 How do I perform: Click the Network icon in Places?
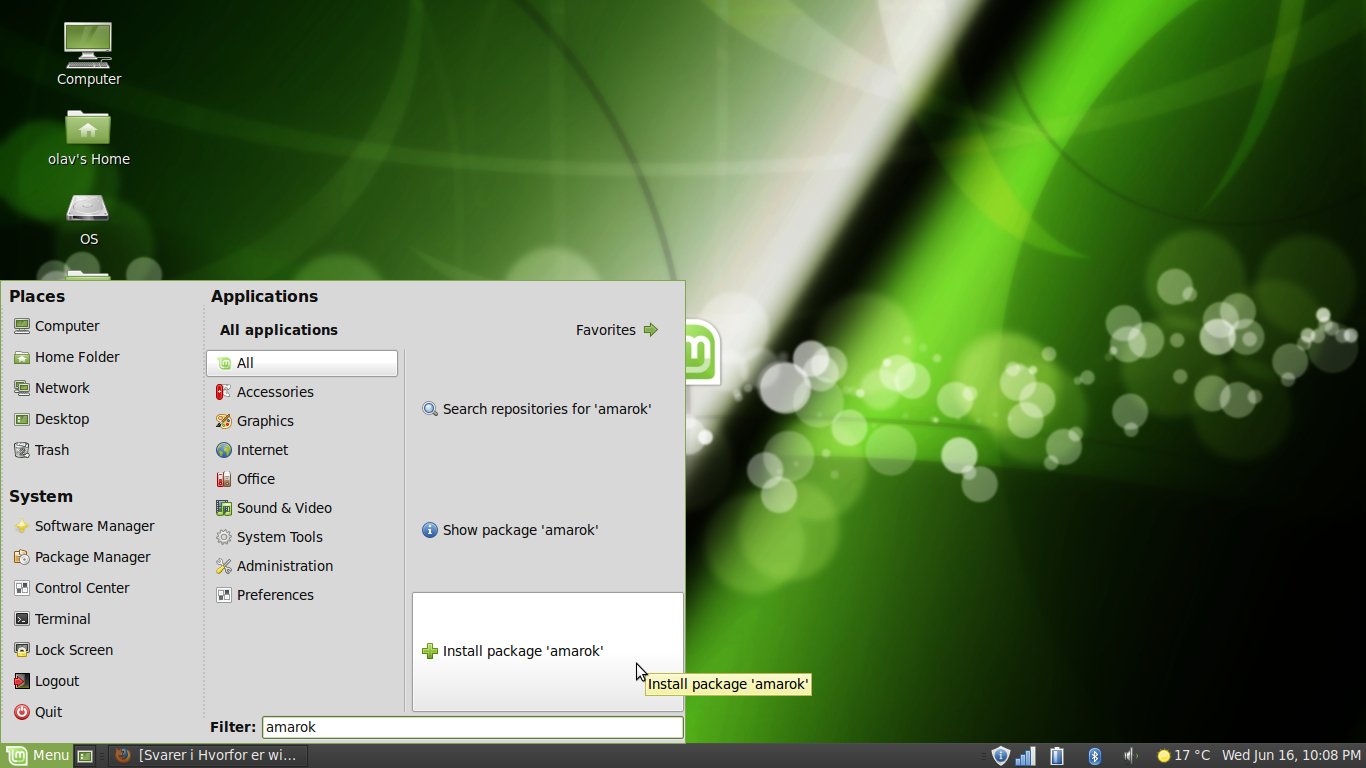tap(21, 388)
